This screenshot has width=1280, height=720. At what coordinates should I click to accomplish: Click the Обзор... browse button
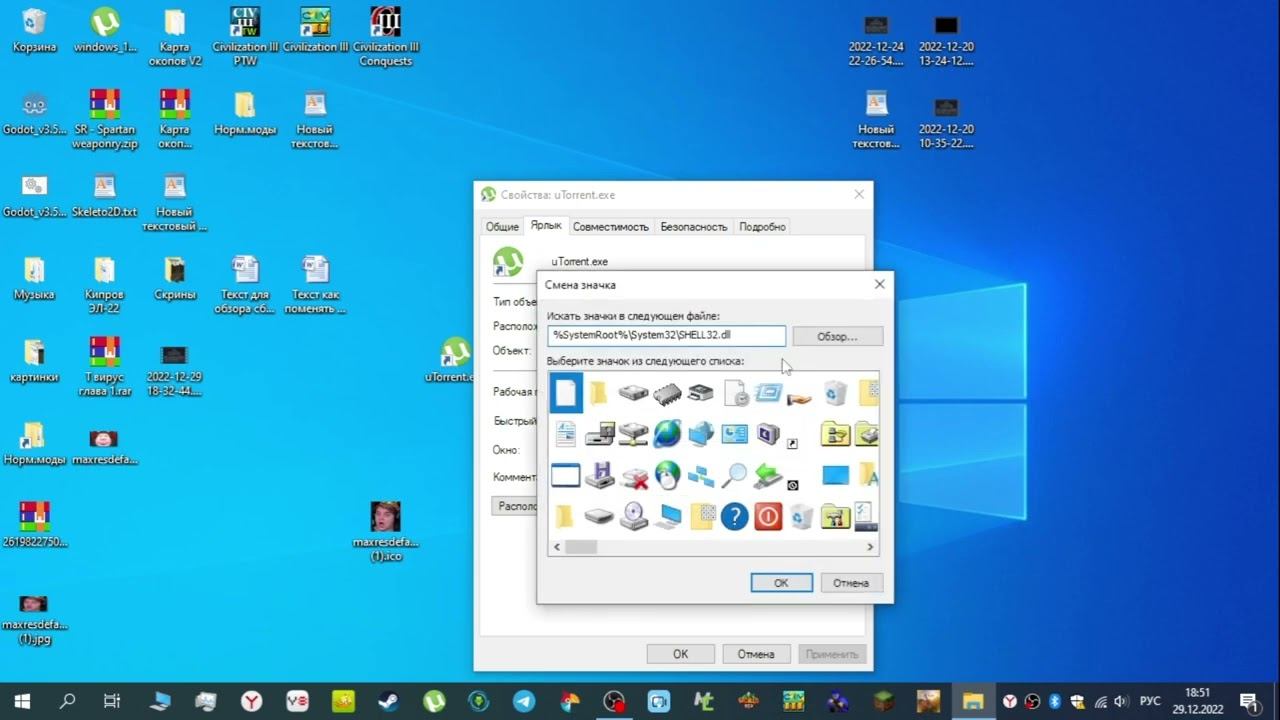coord(837,336)
